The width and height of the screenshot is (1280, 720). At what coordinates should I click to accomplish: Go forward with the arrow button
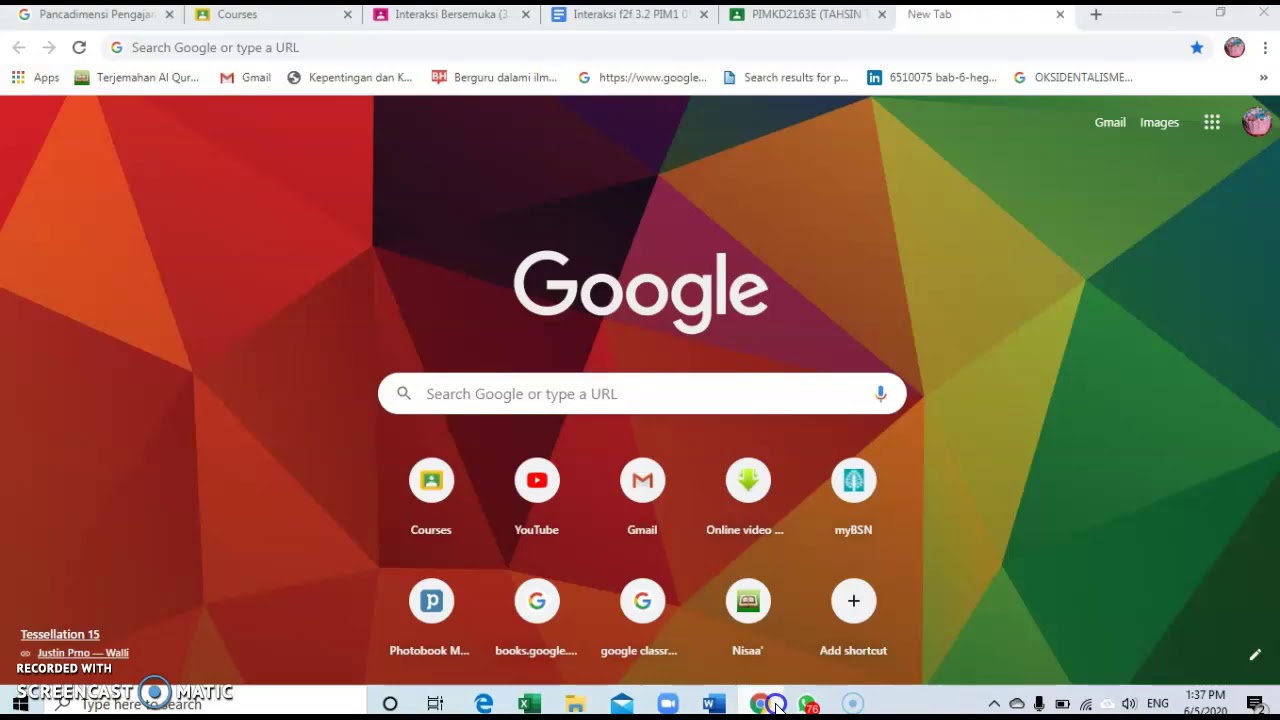tap(49, 47)
